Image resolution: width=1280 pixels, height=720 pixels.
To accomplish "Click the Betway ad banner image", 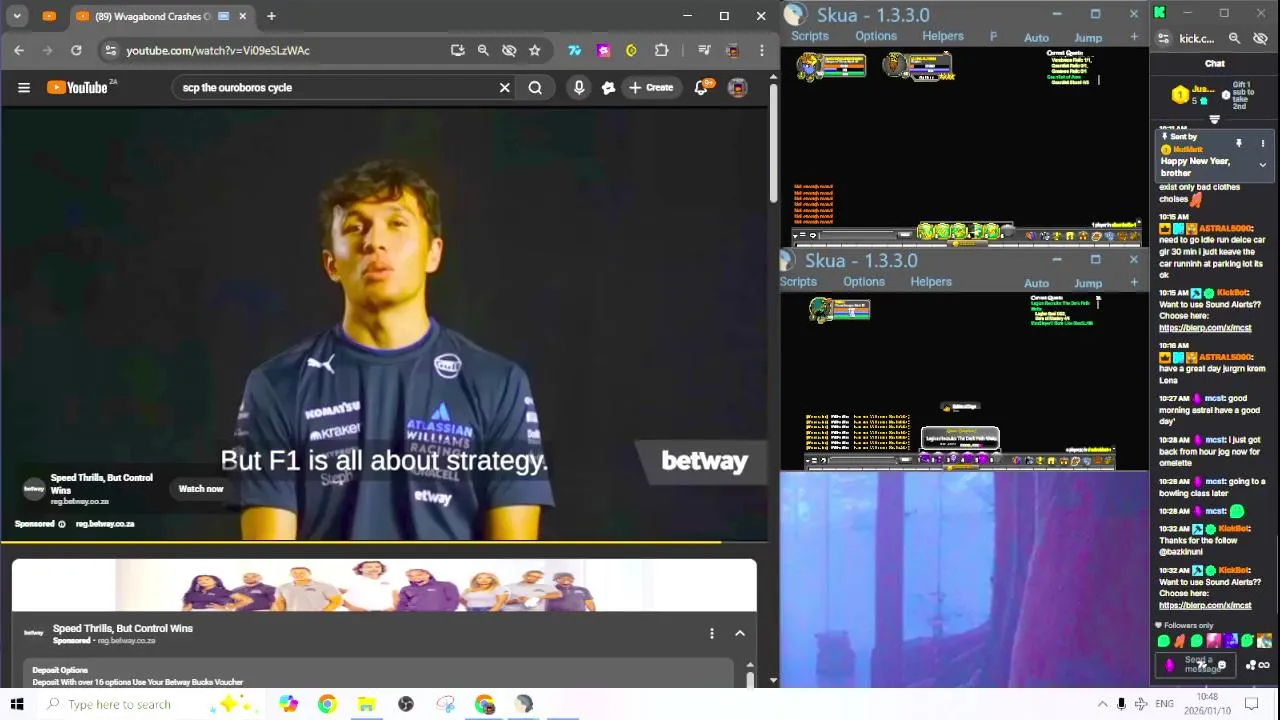I will click(x=384, y=585).
